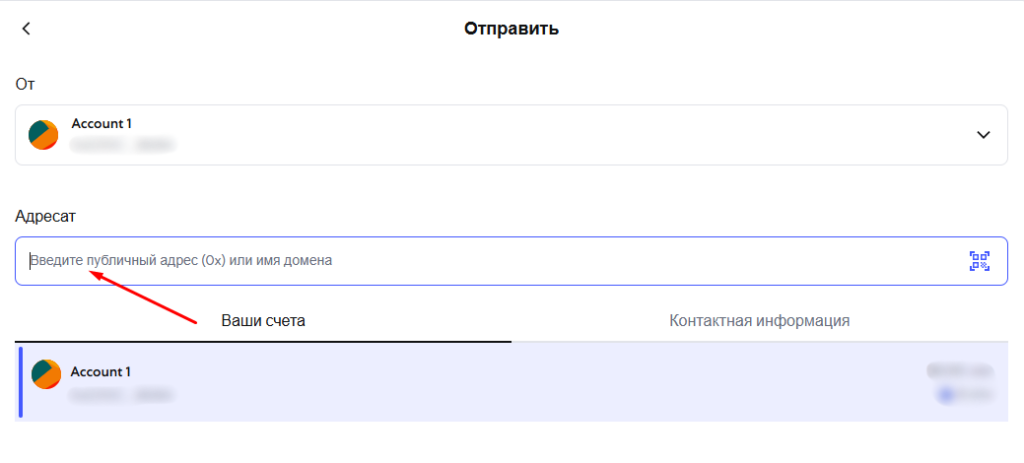Click the blue selection bar beside Account 1

(21, 382)
